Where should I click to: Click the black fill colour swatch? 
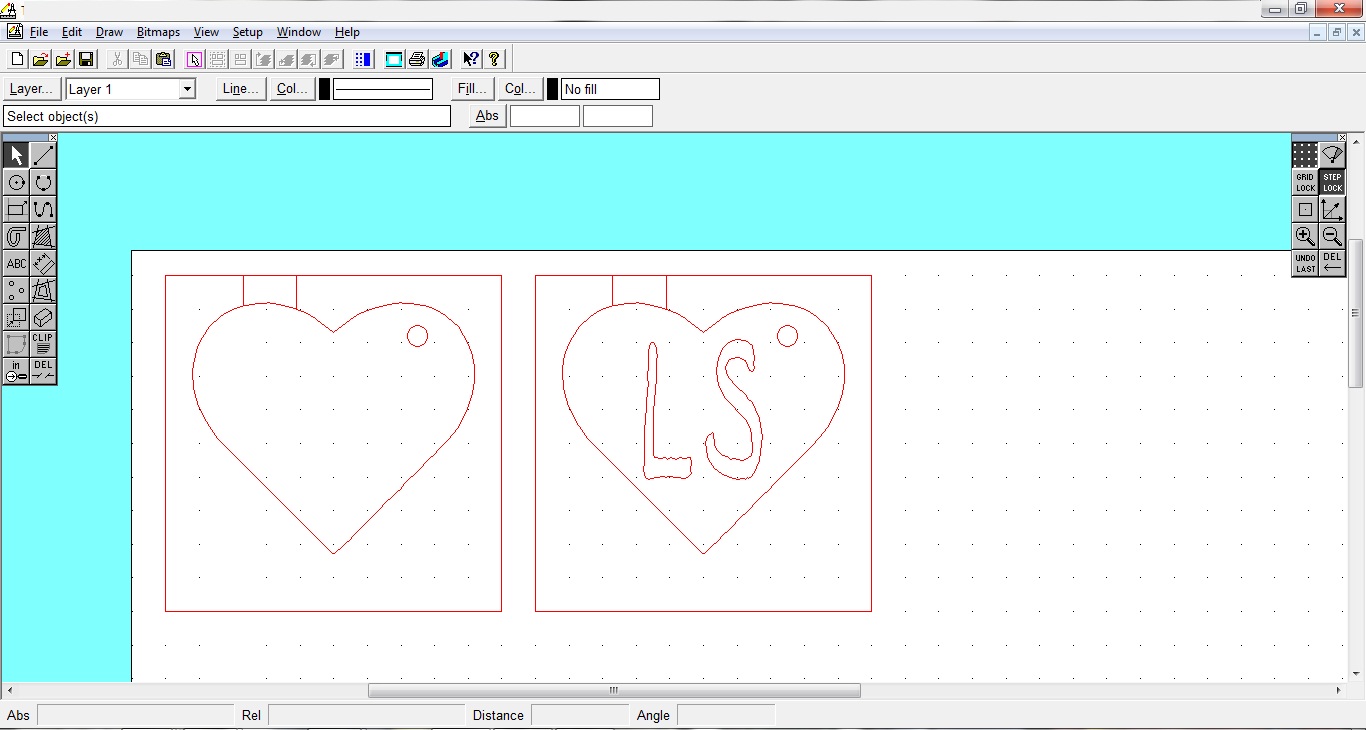(553, 89)
